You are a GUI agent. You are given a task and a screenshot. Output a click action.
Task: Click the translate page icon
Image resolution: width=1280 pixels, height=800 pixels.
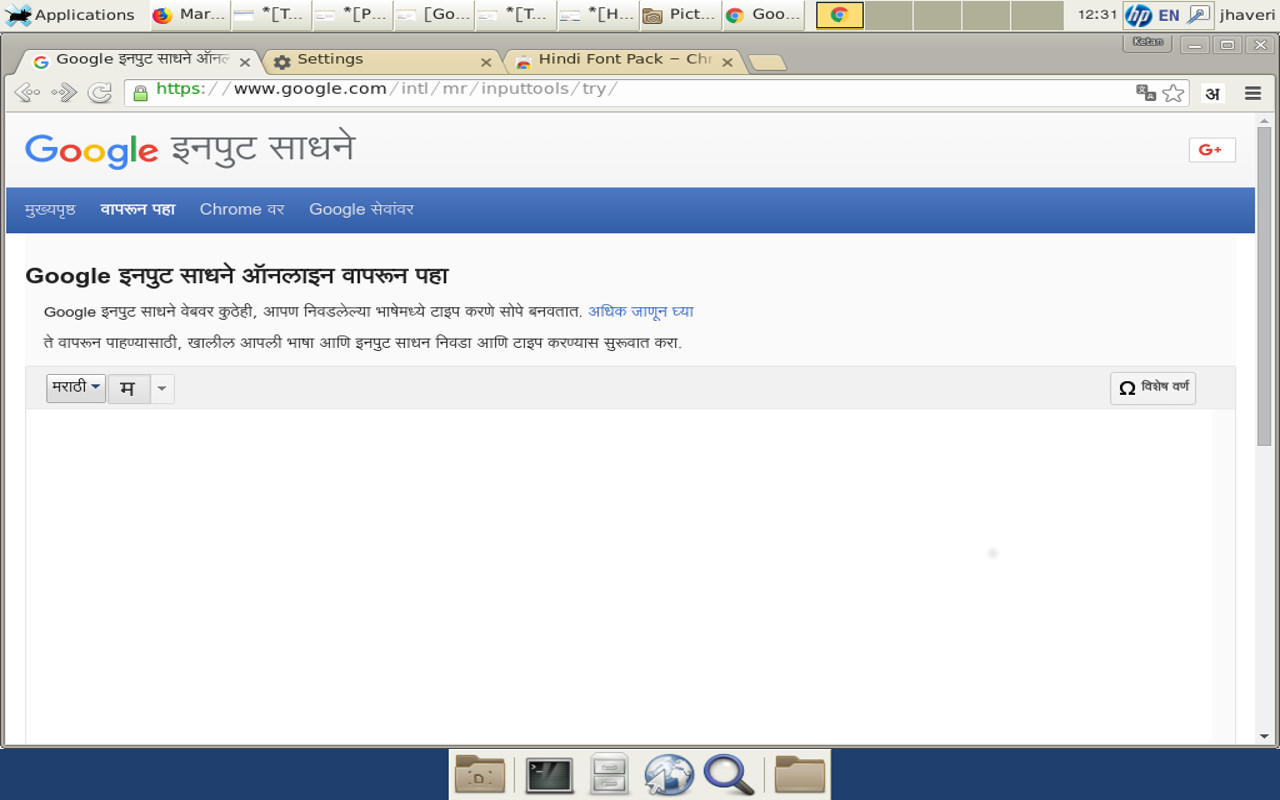click(1146, 93)
